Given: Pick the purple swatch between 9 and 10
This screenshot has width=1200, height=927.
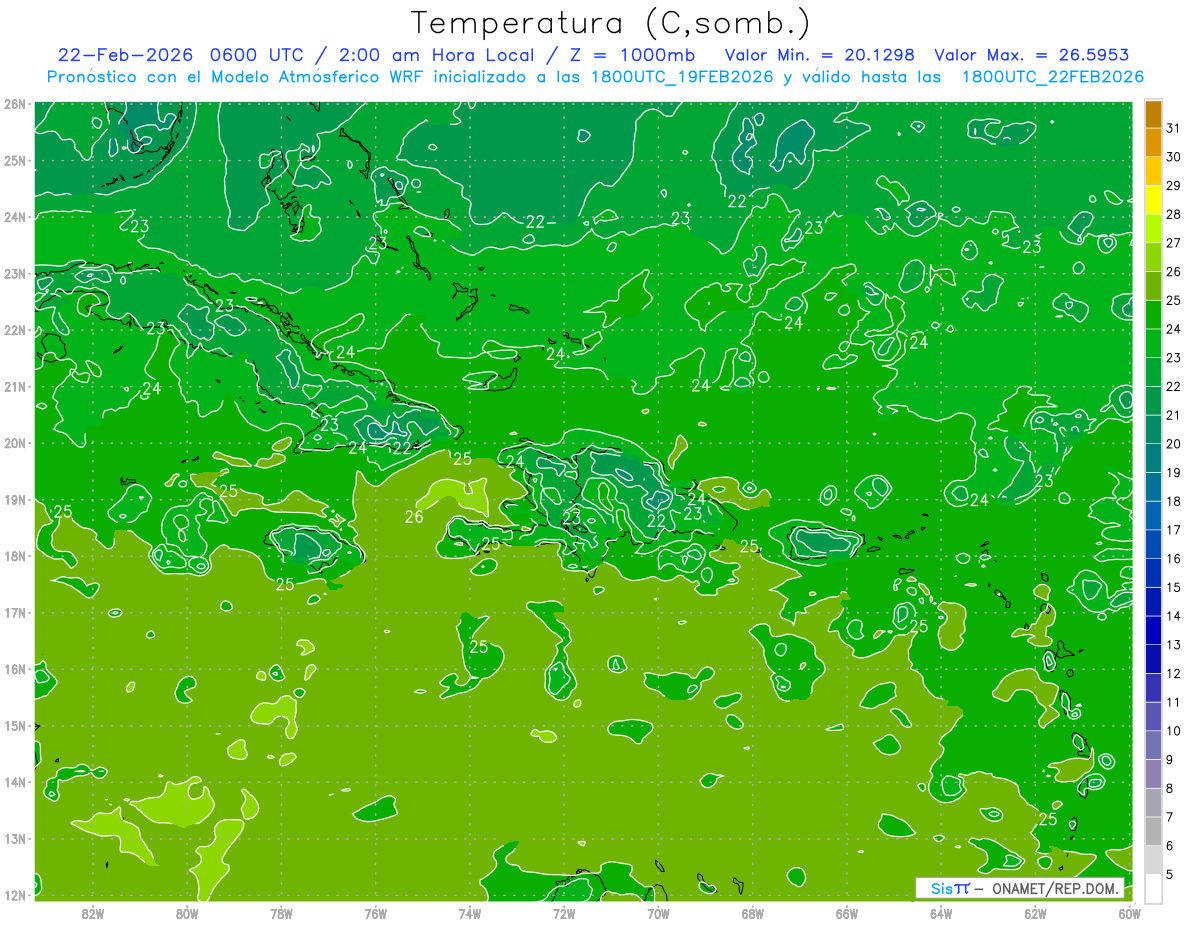Looking at the screenshot, I should [1154, 745].
